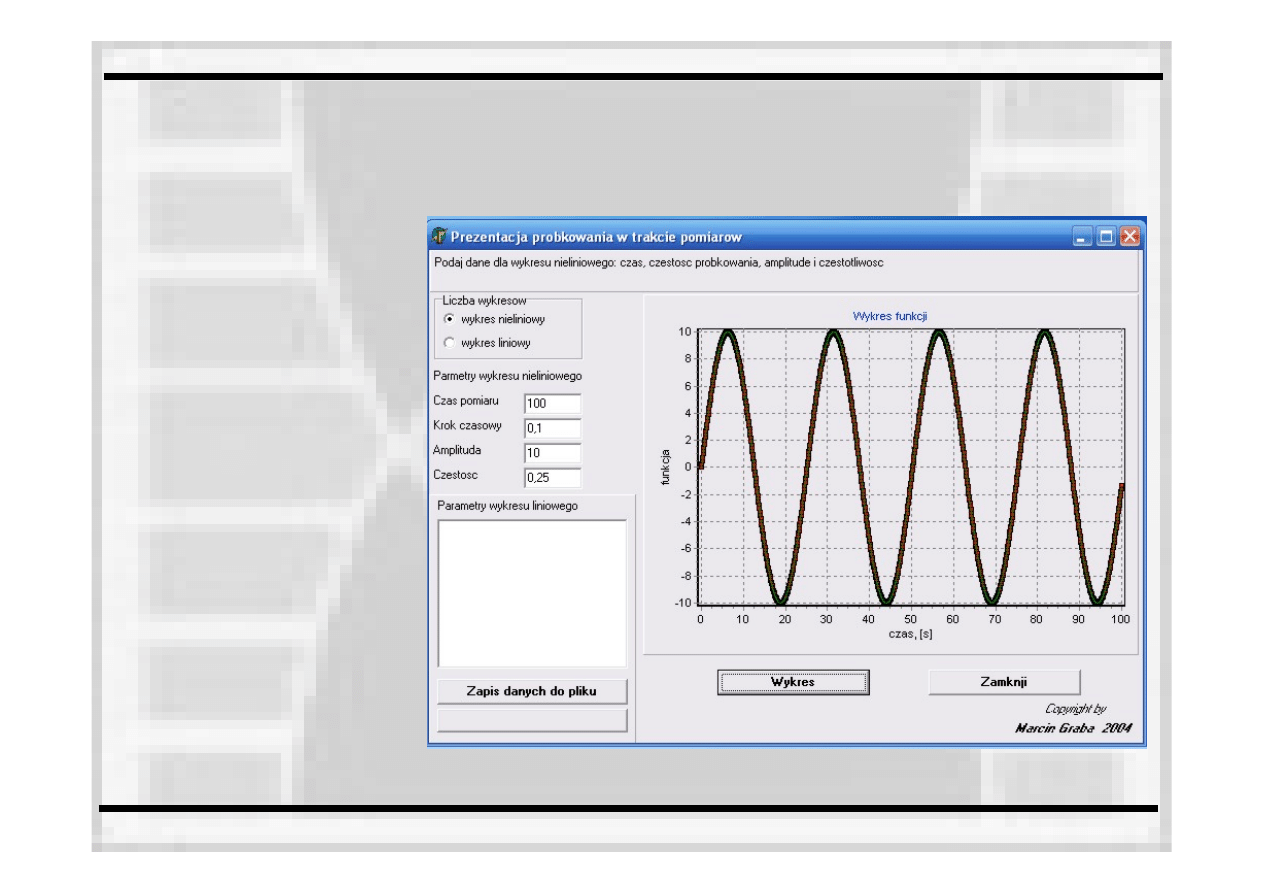1263x893 pixels.
Task: Click the "czas, [s]" x-axis label
Action: [910, 634]
